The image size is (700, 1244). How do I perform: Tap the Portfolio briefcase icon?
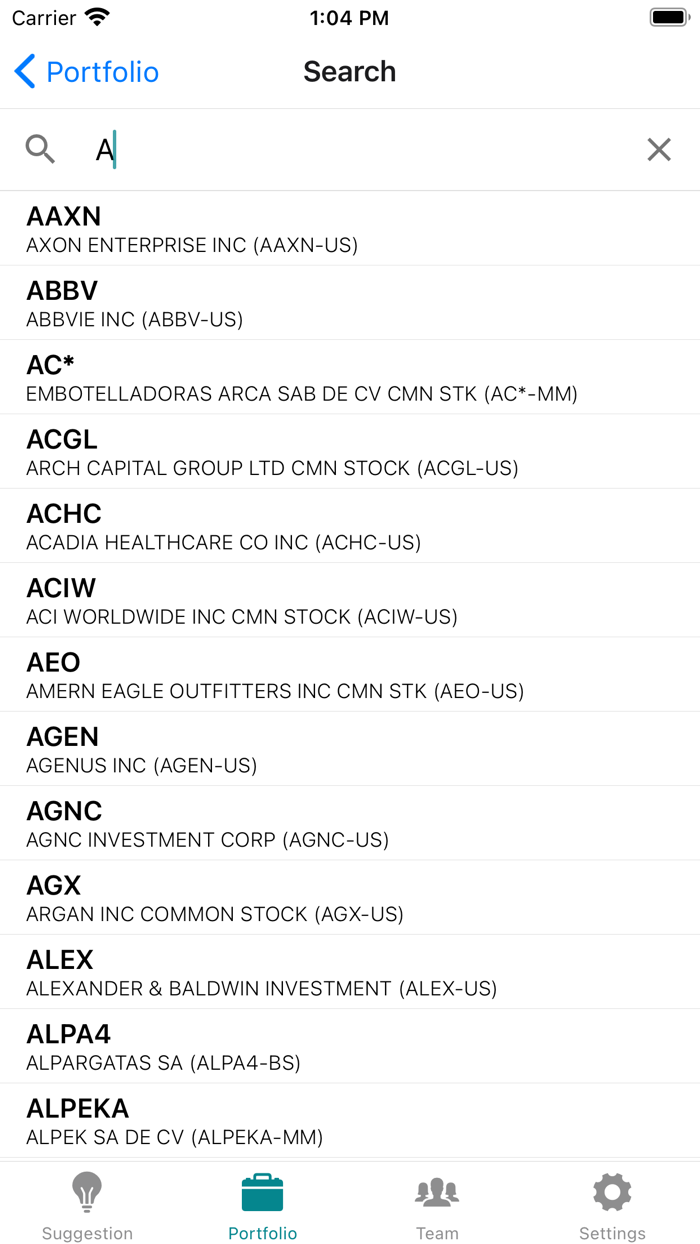tap(262, 1192)
